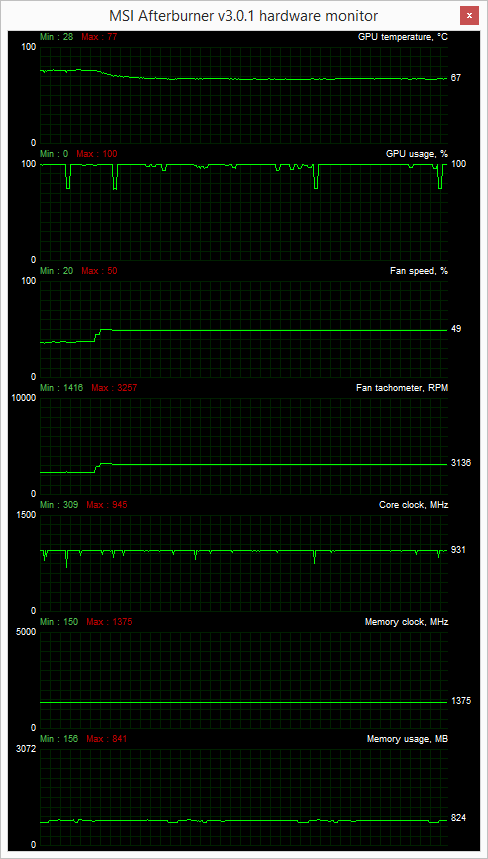Click 'Min : 156' in memory usage graph
Viewport: 488px width, 859px height.
point(59,739)
